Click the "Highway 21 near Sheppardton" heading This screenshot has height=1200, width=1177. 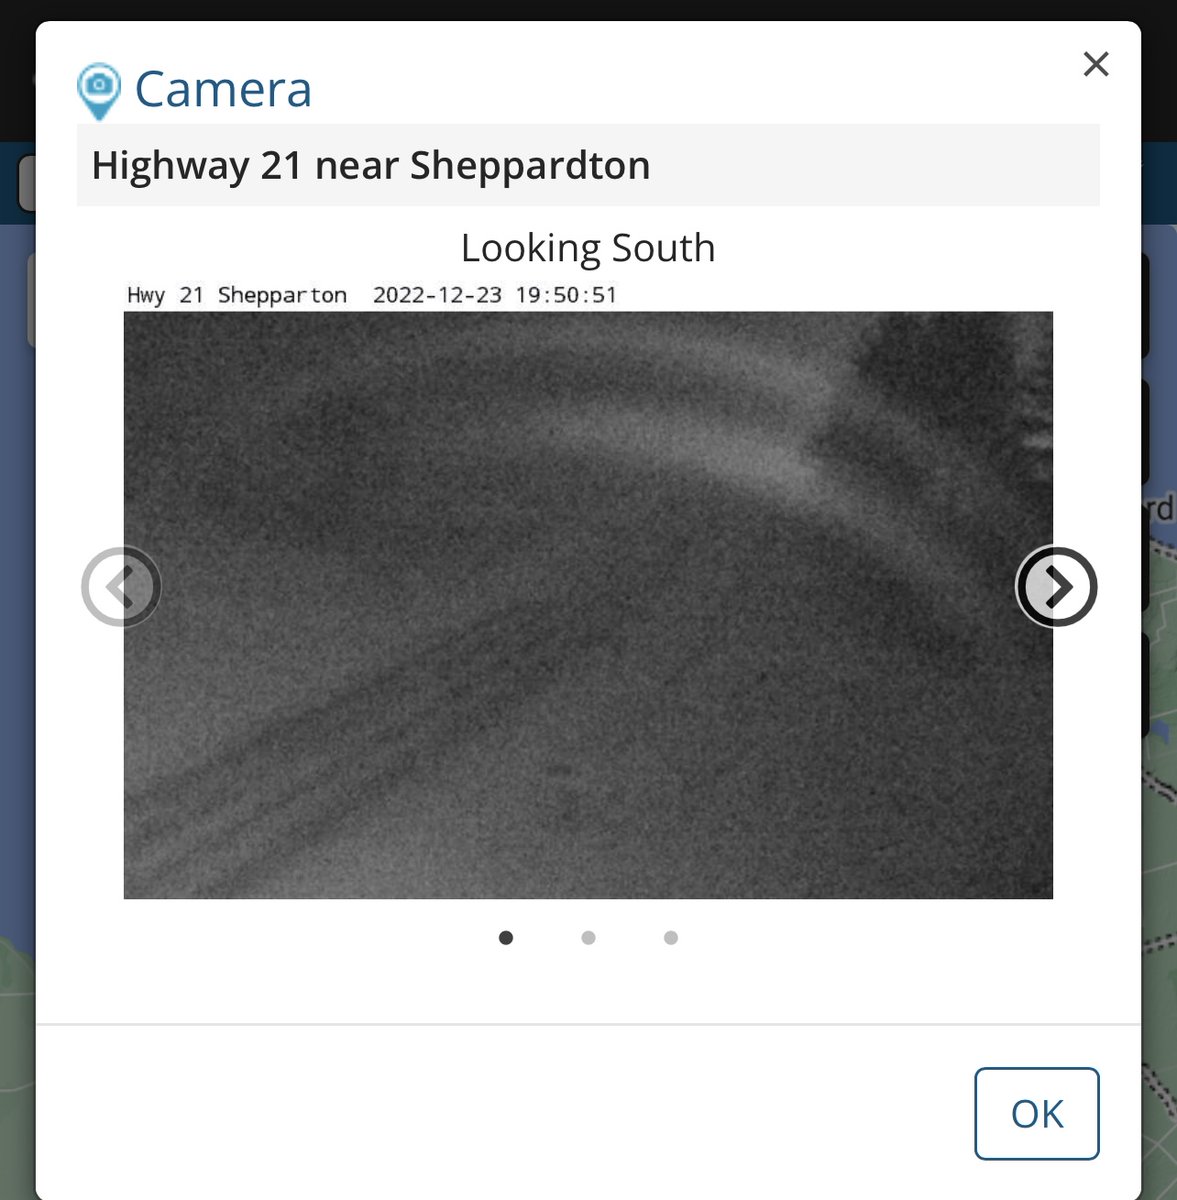371,166
